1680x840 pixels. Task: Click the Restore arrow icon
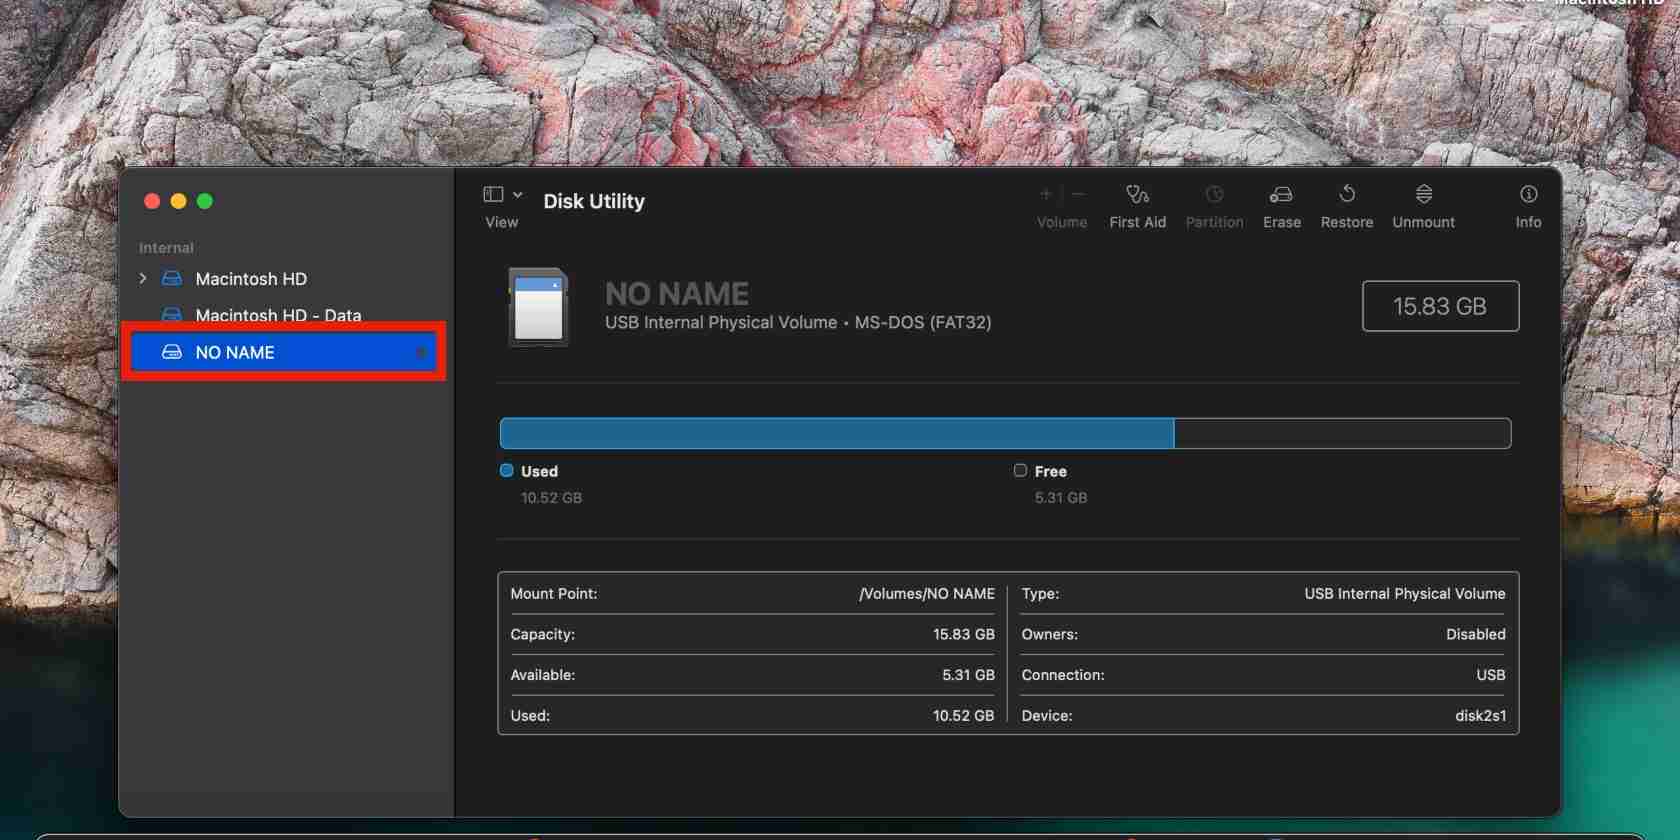(1347, 194)
